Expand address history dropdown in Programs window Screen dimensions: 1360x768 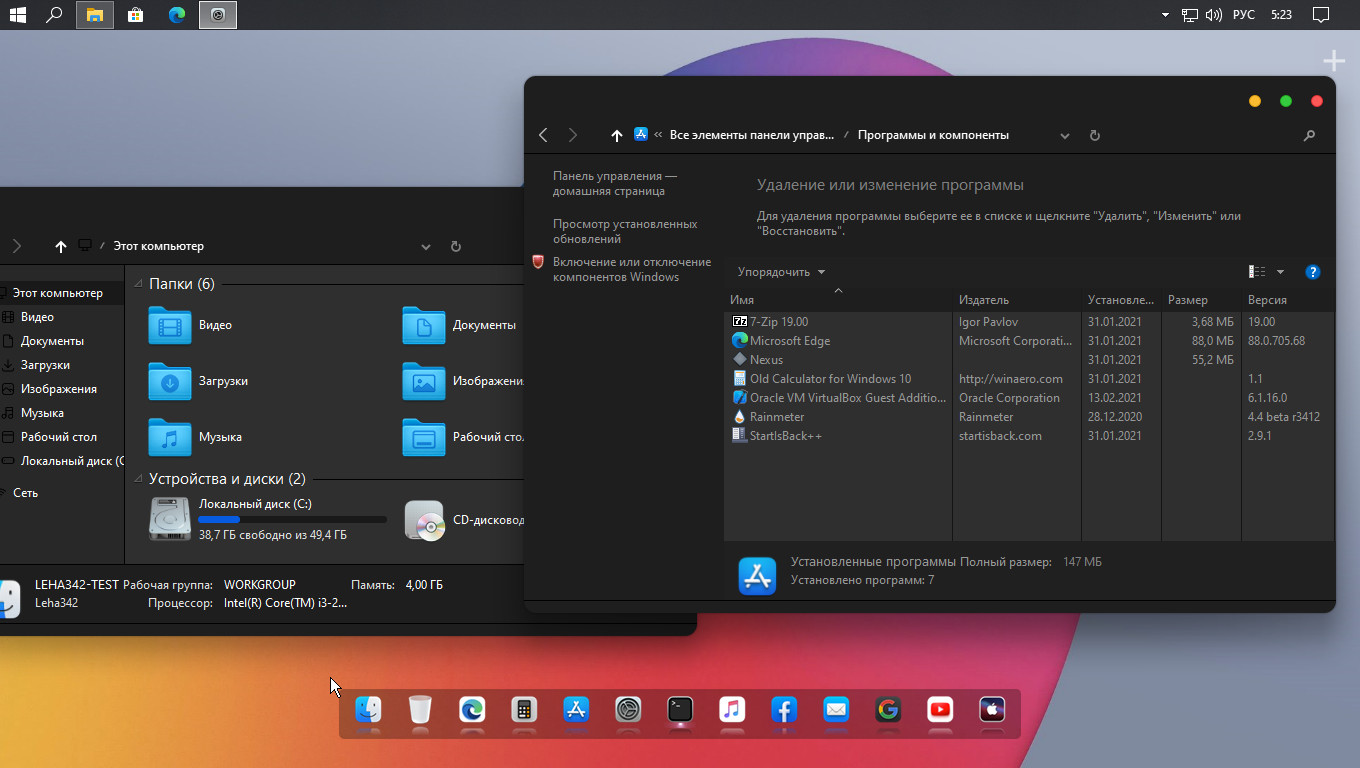coord(1065,136)
